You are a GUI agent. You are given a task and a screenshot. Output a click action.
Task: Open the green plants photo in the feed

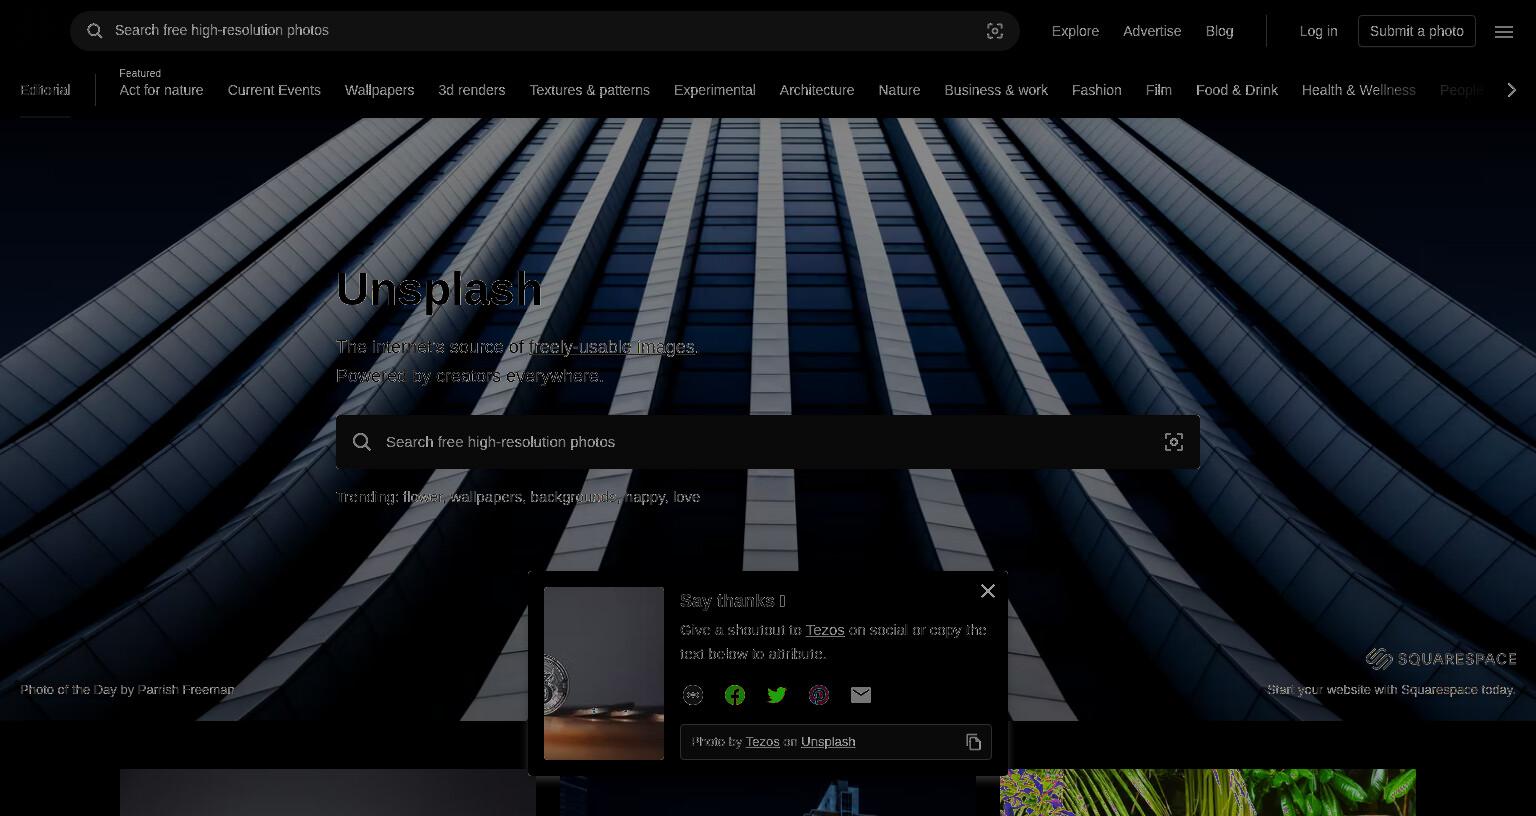[1208, 792]
